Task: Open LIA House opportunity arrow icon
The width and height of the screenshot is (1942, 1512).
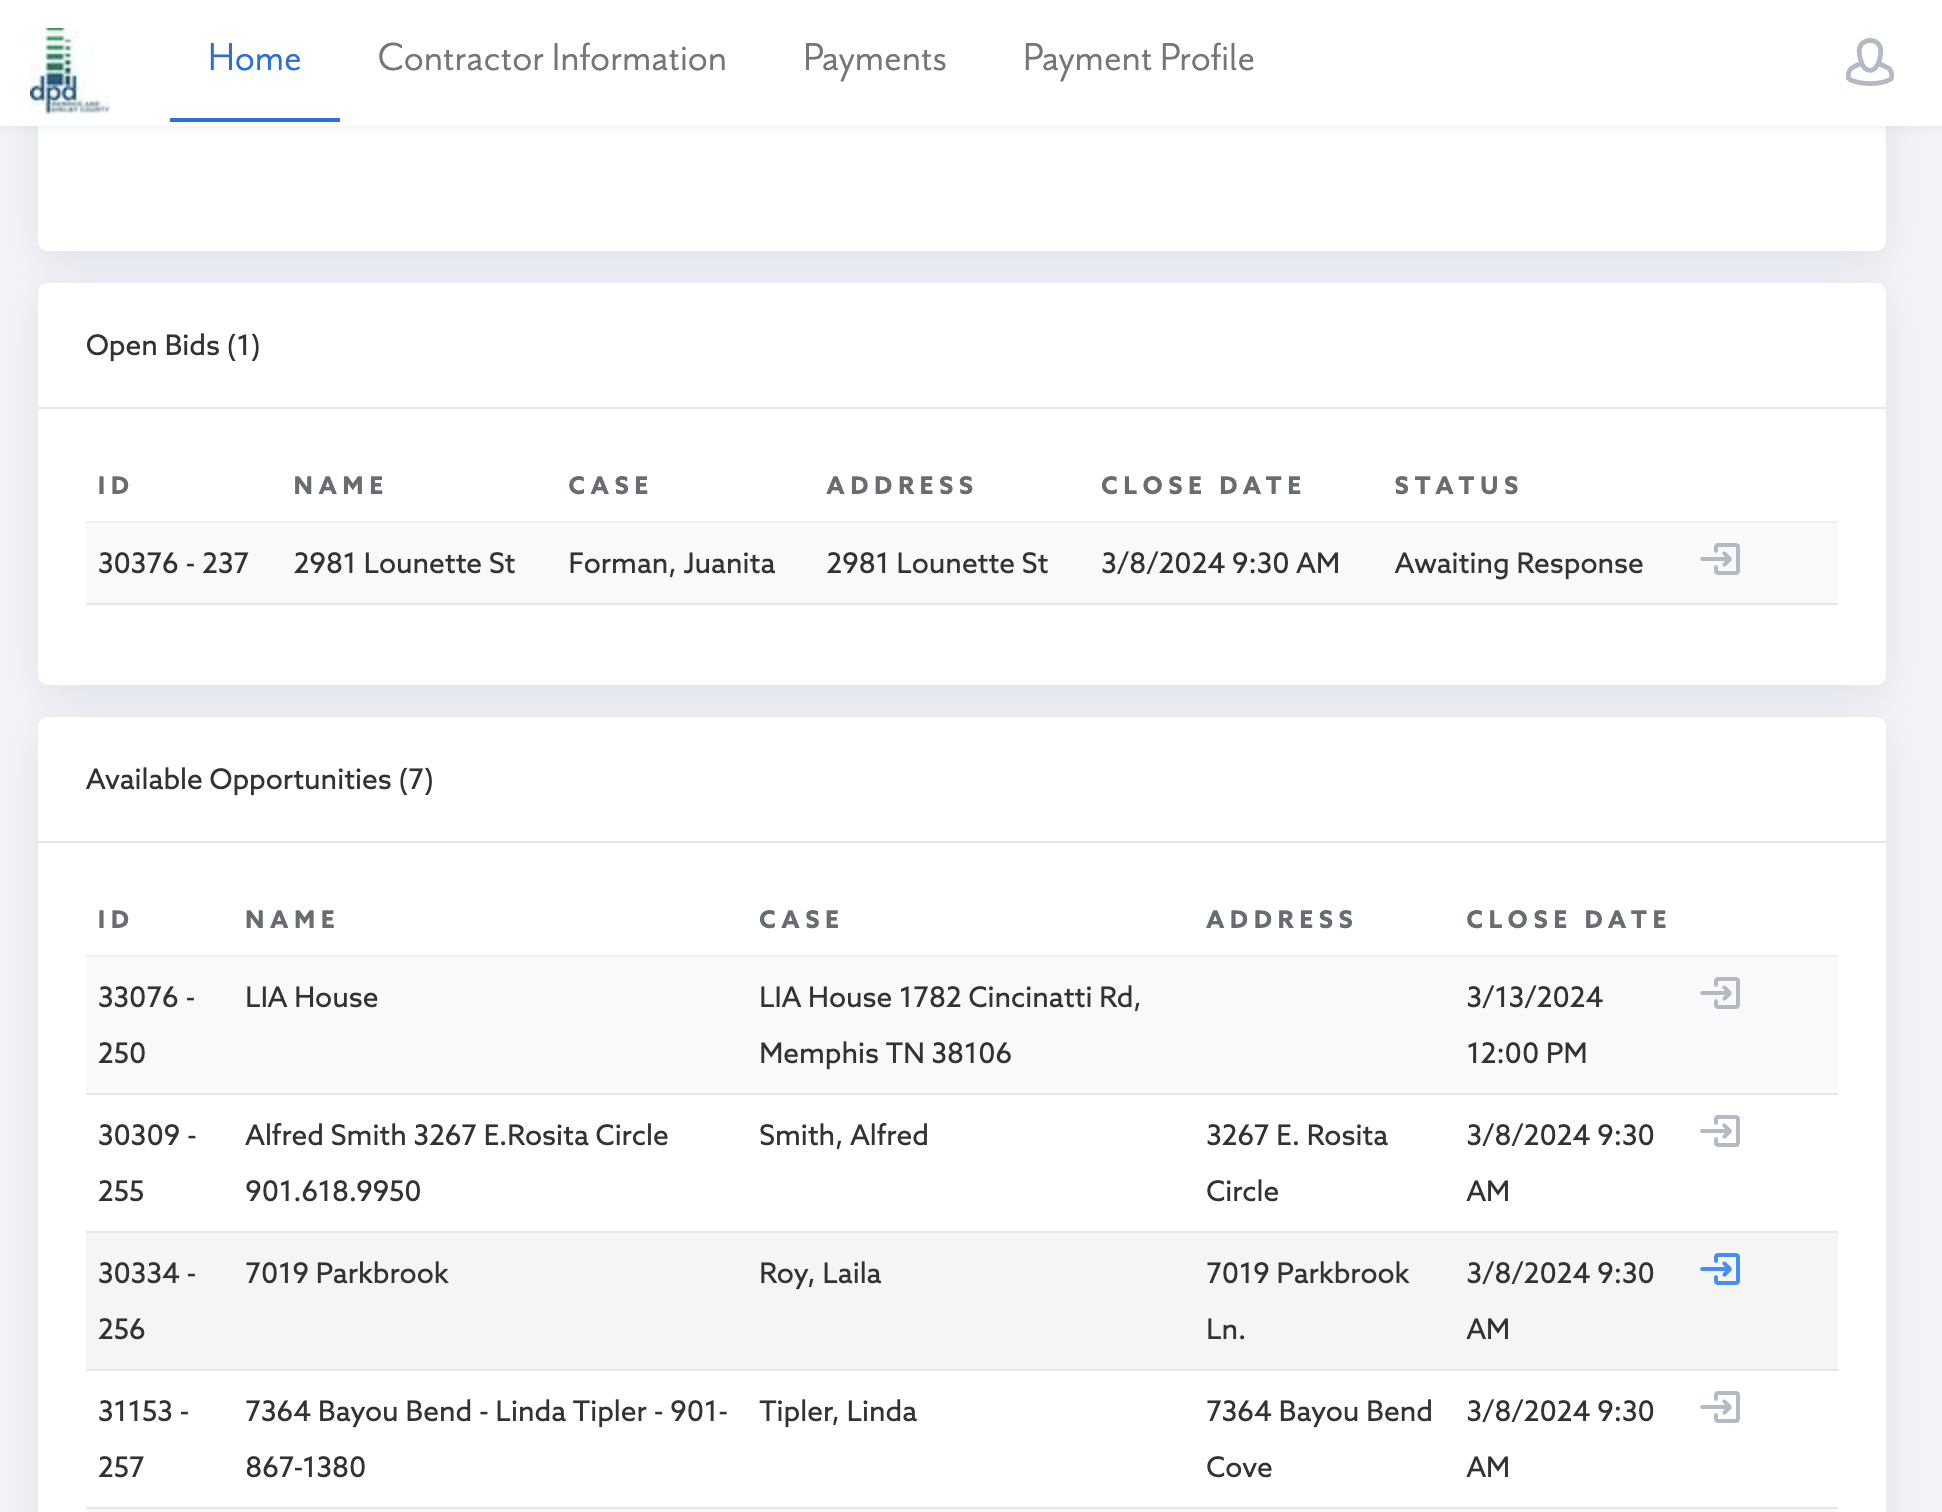Action: [x=1720, y=994]
